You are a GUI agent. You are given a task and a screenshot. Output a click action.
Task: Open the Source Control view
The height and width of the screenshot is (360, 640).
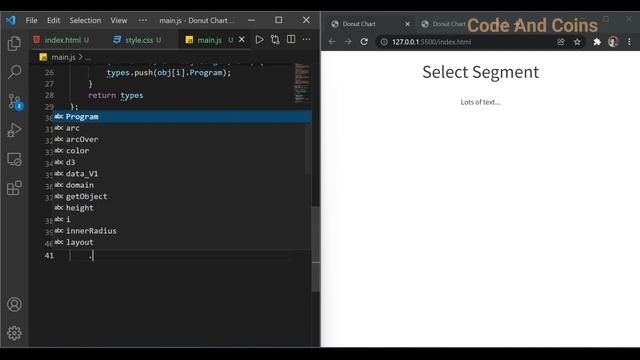pos(15,101)
